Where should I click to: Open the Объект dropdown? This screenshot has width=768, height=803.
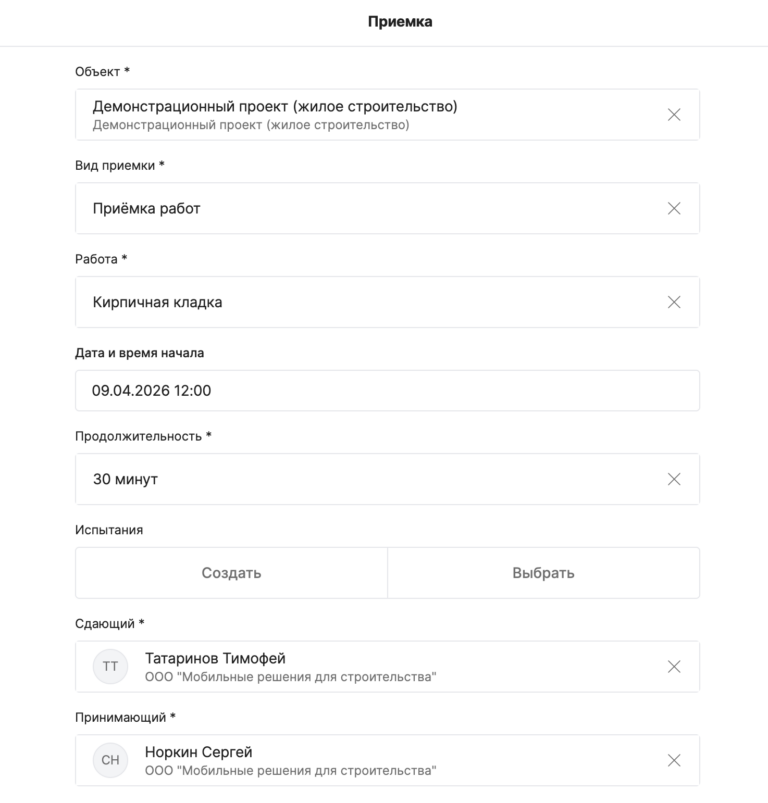click(360, 115)
